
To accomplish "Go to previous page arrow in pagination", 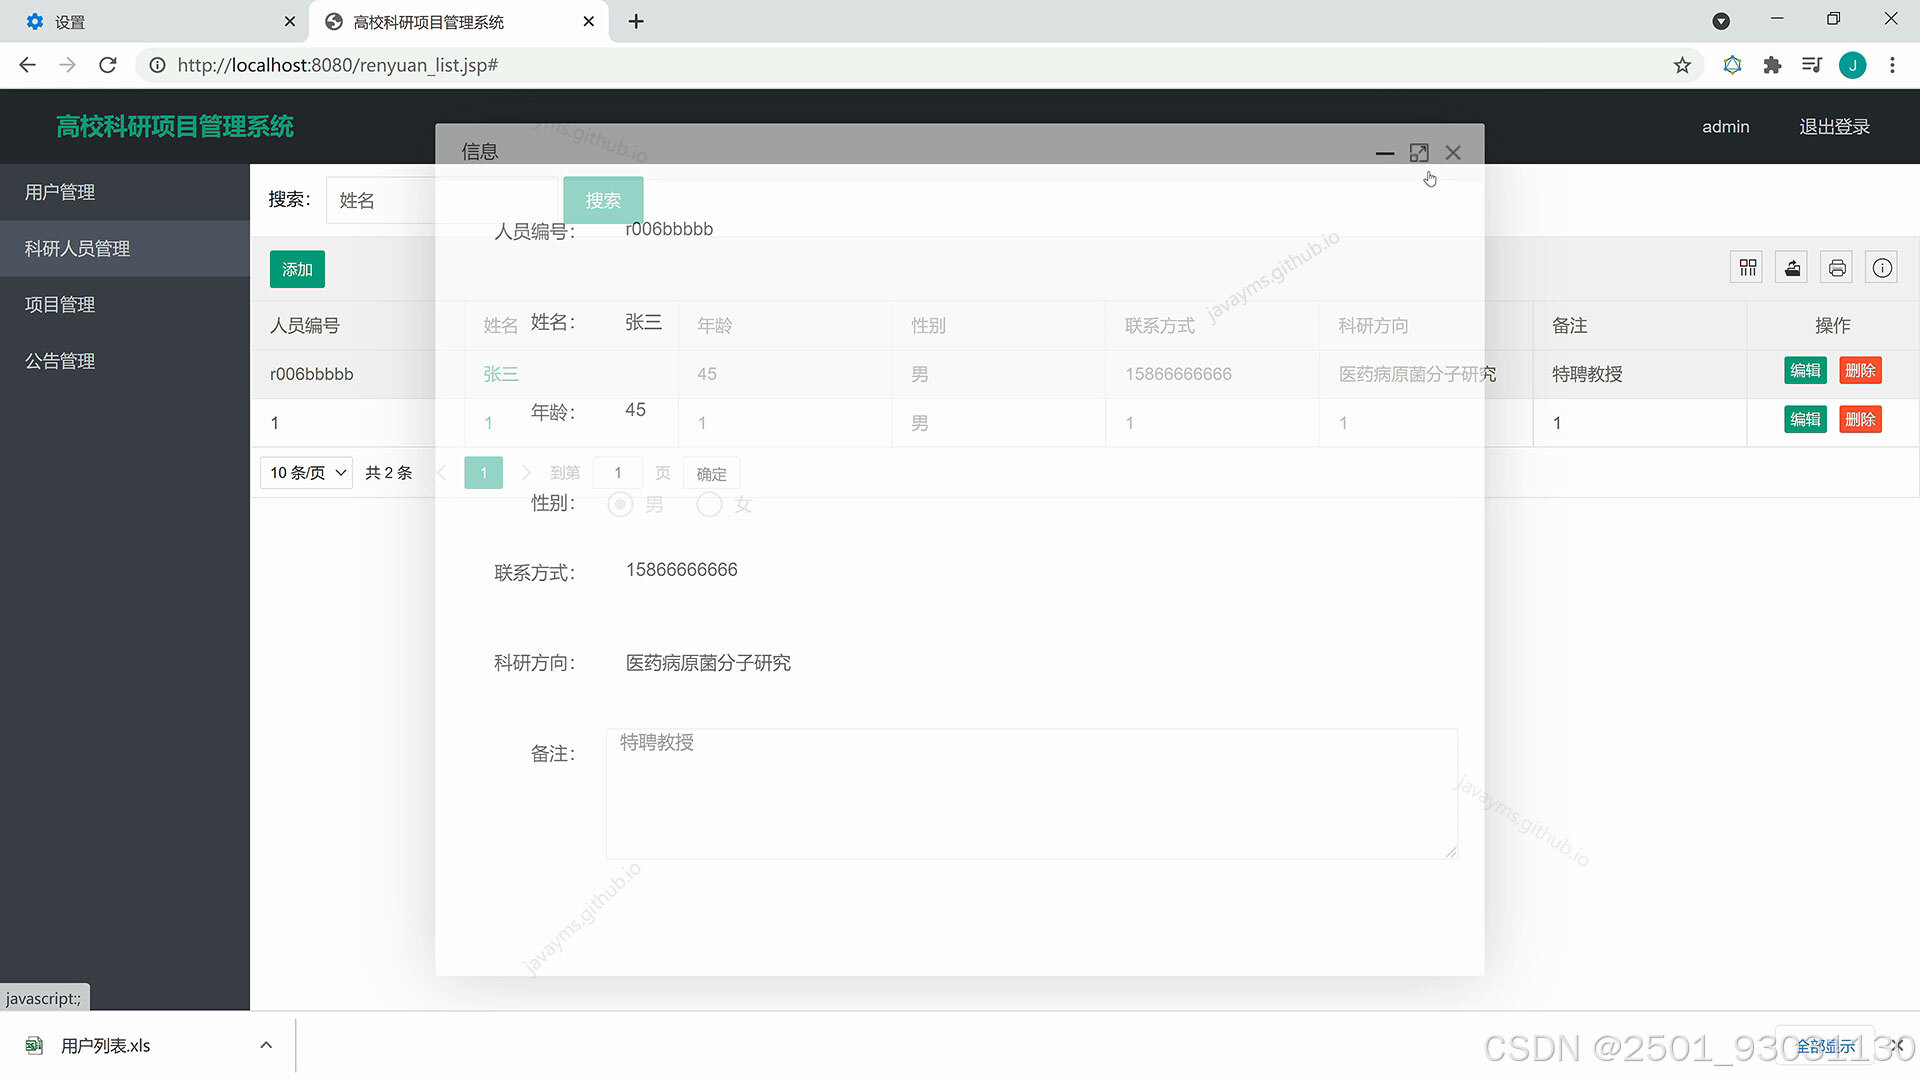I will point(442,473).
